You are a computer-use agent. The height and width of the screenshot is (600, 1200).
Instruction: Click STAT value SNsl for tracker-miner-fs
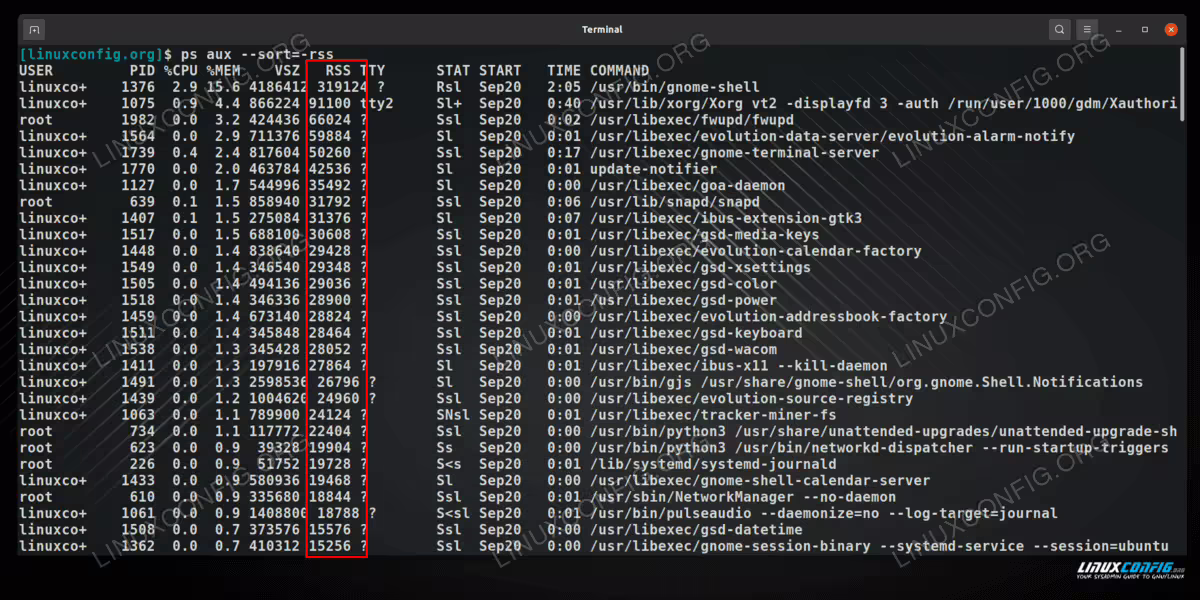[453, 414]
